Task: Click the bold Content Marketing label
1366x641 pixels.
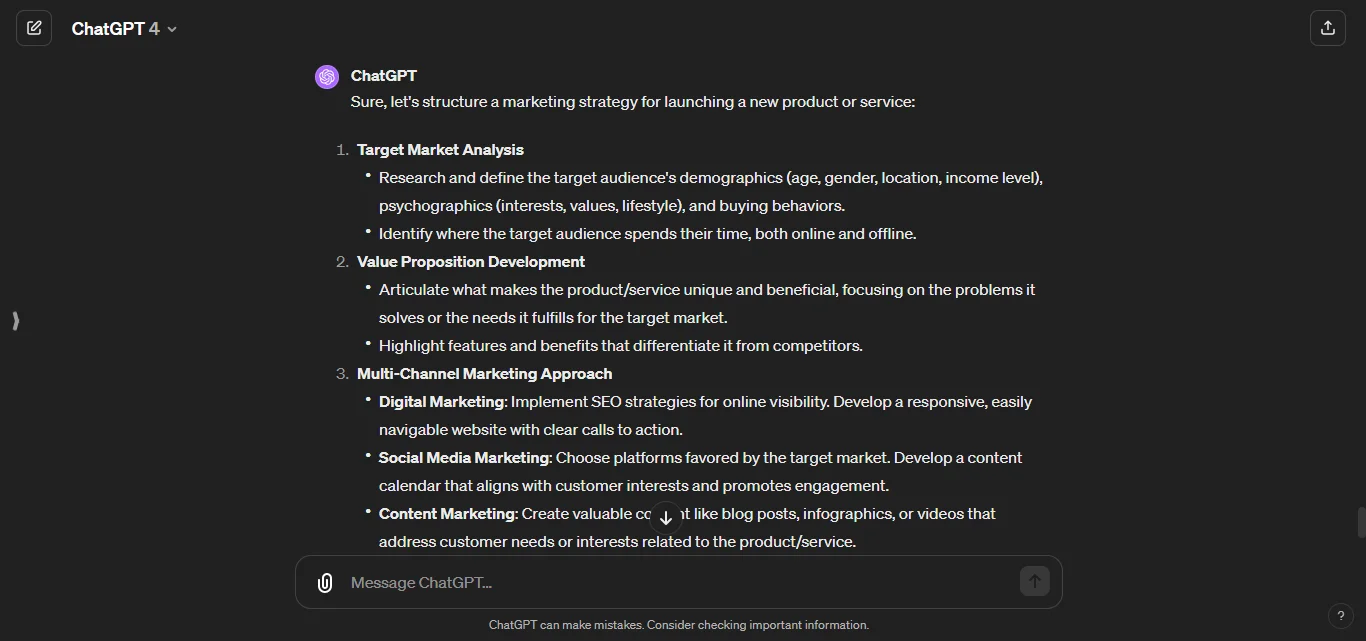Action: click(447, 514)
